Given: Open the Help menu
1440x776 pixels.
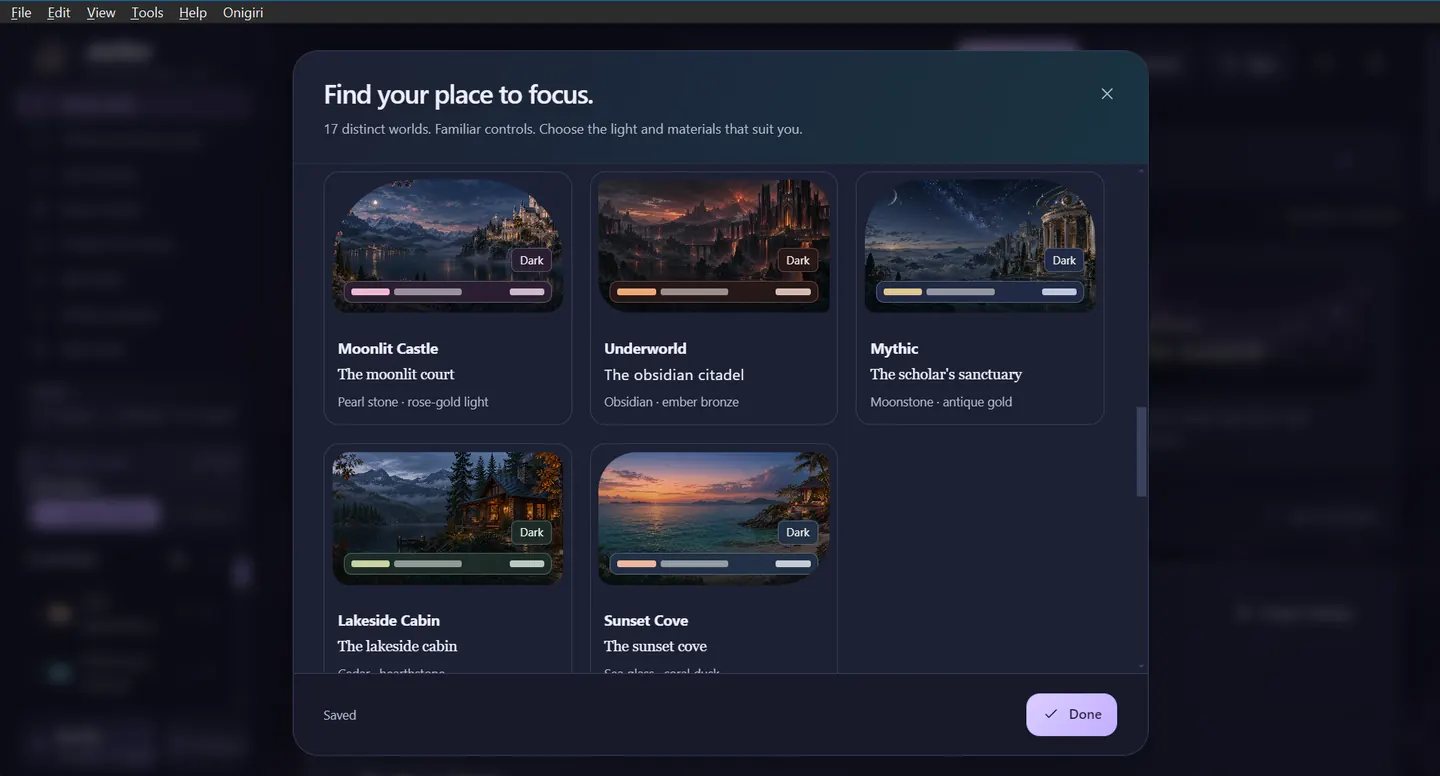Looking at the screenshot, I should click(193, 12).
